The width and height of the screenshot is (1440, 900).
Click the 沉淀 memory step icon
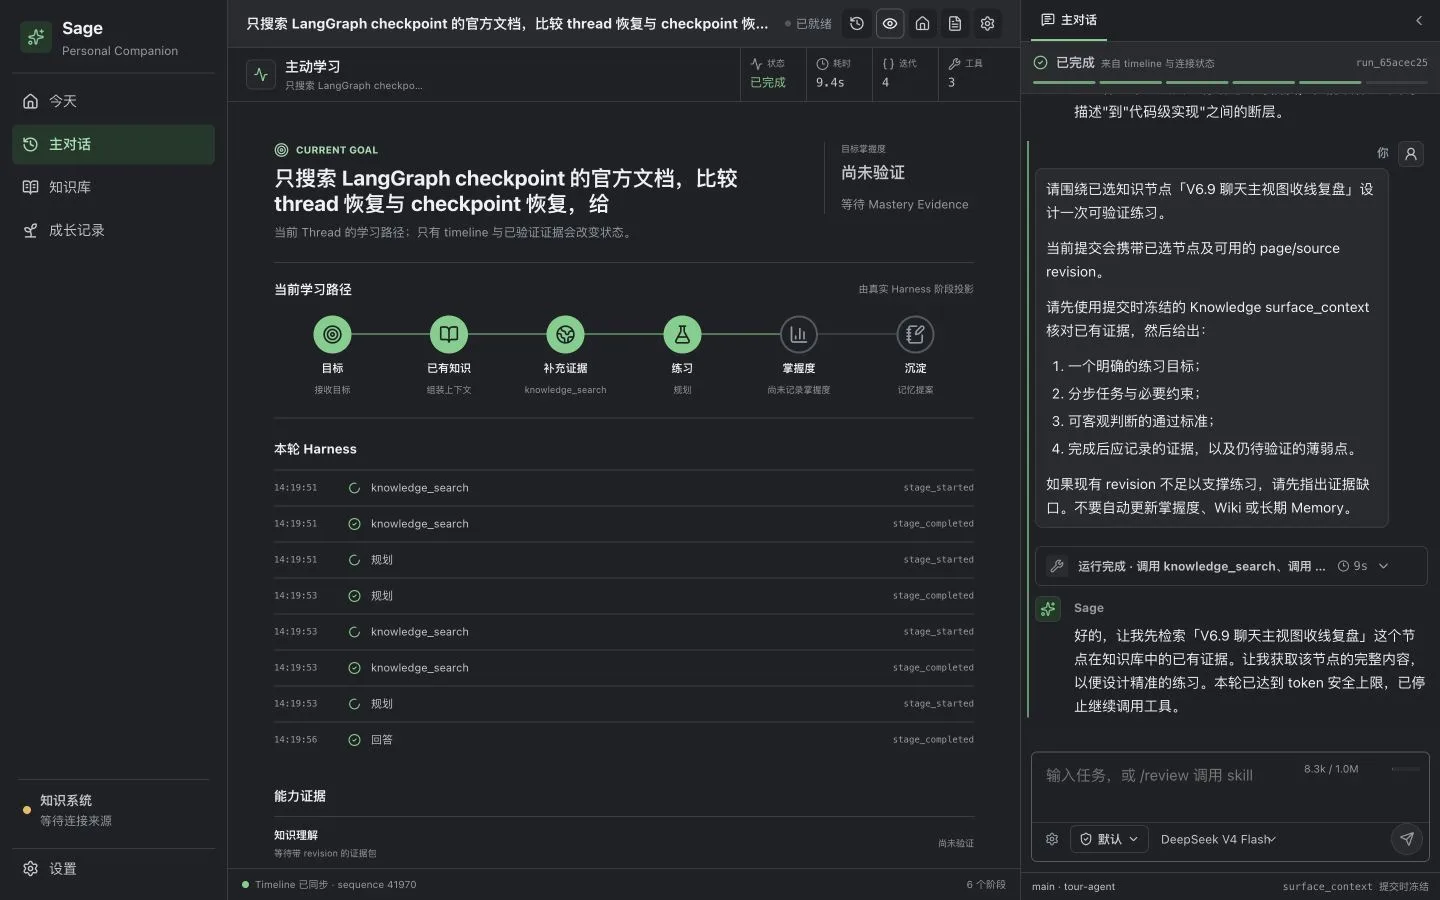(x=915, y=334)
